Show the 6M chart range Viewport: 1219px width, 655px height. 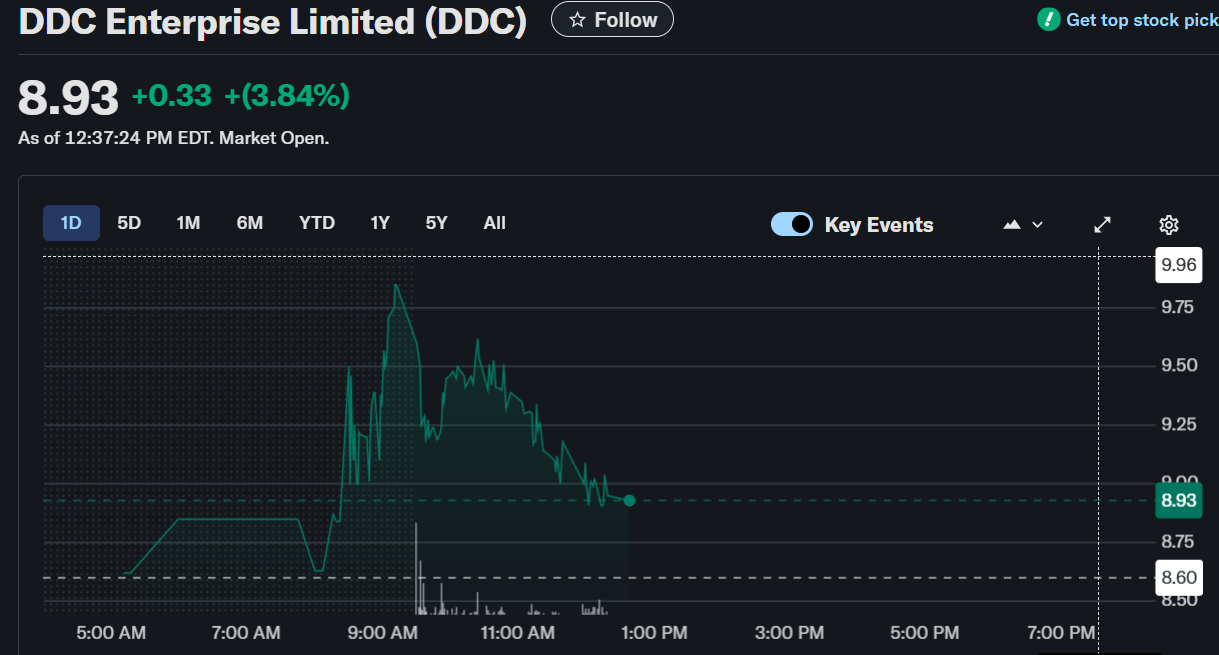(250, 223)
